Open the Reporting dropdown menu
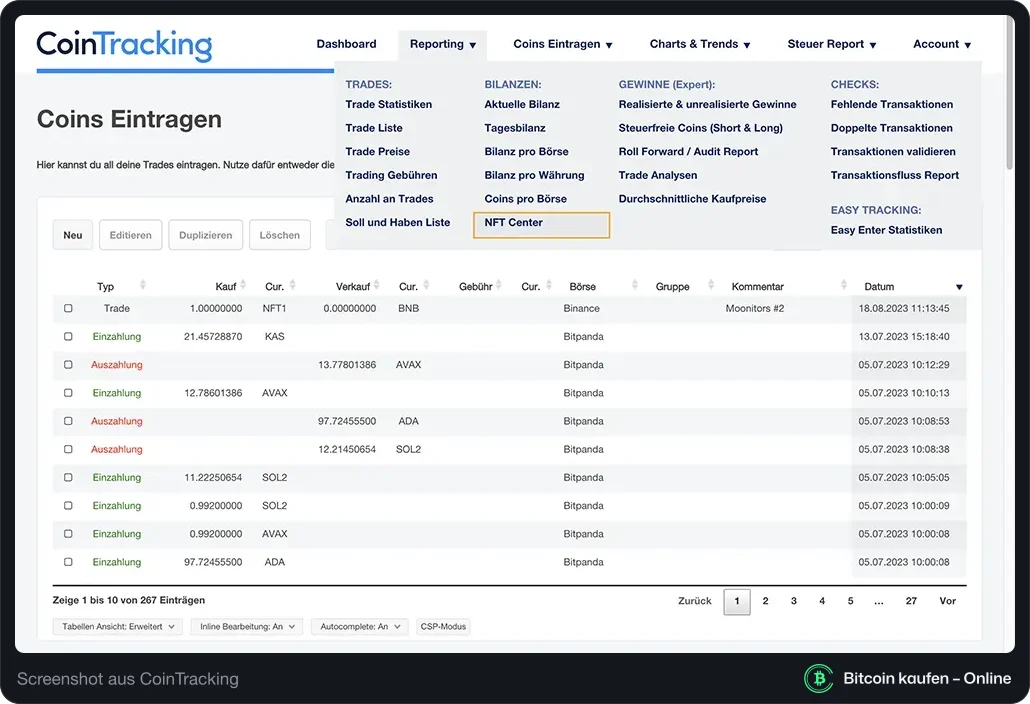Screen dimensions: 1030x704 [x=443, y=44]
